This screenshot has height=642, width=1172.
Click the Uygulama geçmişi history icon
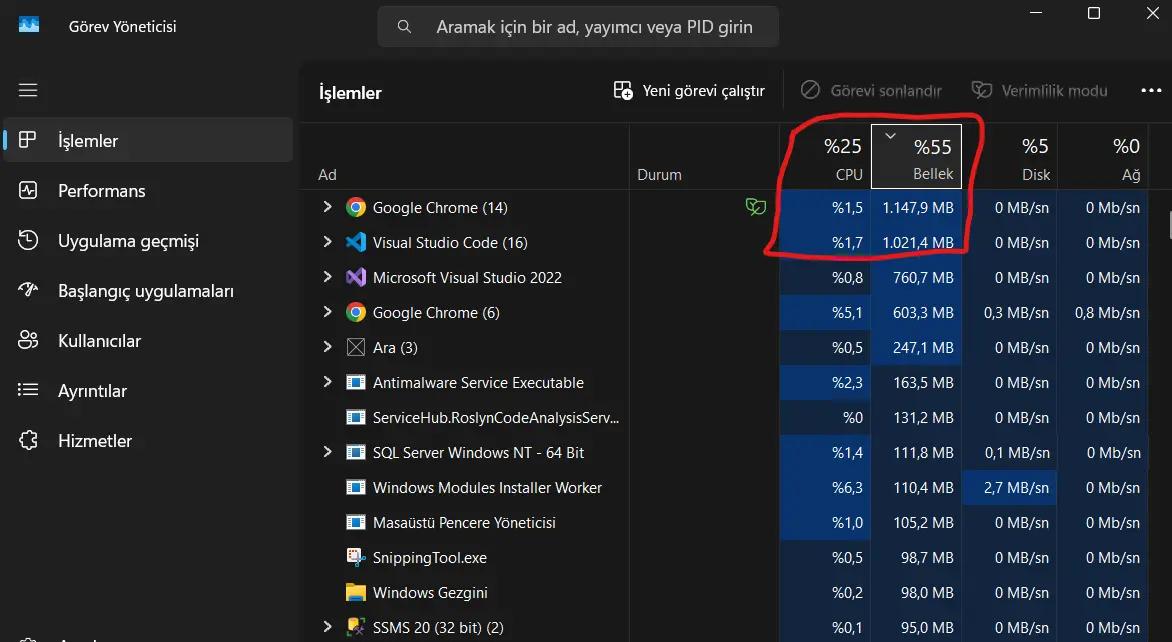tap(28, 240)
